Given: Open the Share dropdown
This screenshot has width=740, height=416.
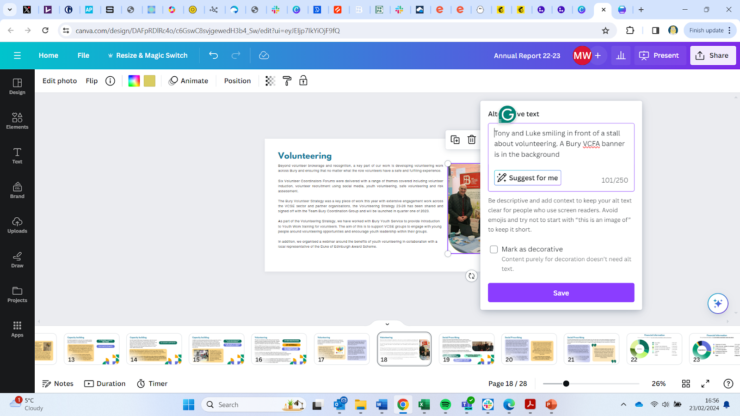Looking at the screenshot, I should click(712, 55).
